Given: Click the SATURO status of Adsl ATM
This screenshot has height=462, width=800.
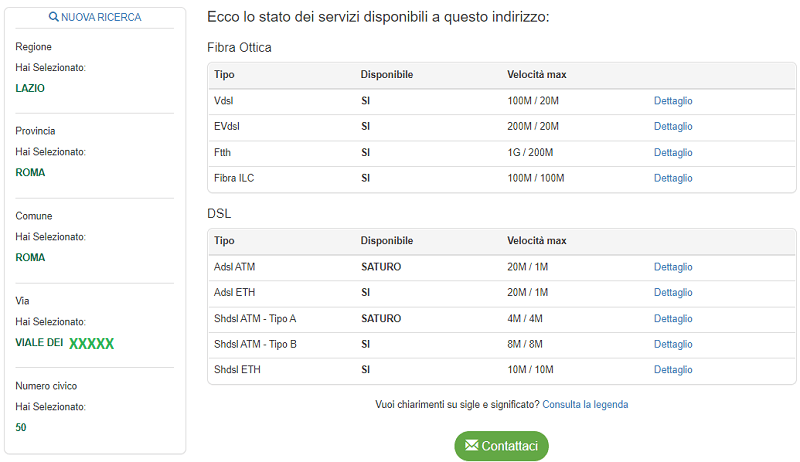Looking at the screenshot, I should click(381, 267).
